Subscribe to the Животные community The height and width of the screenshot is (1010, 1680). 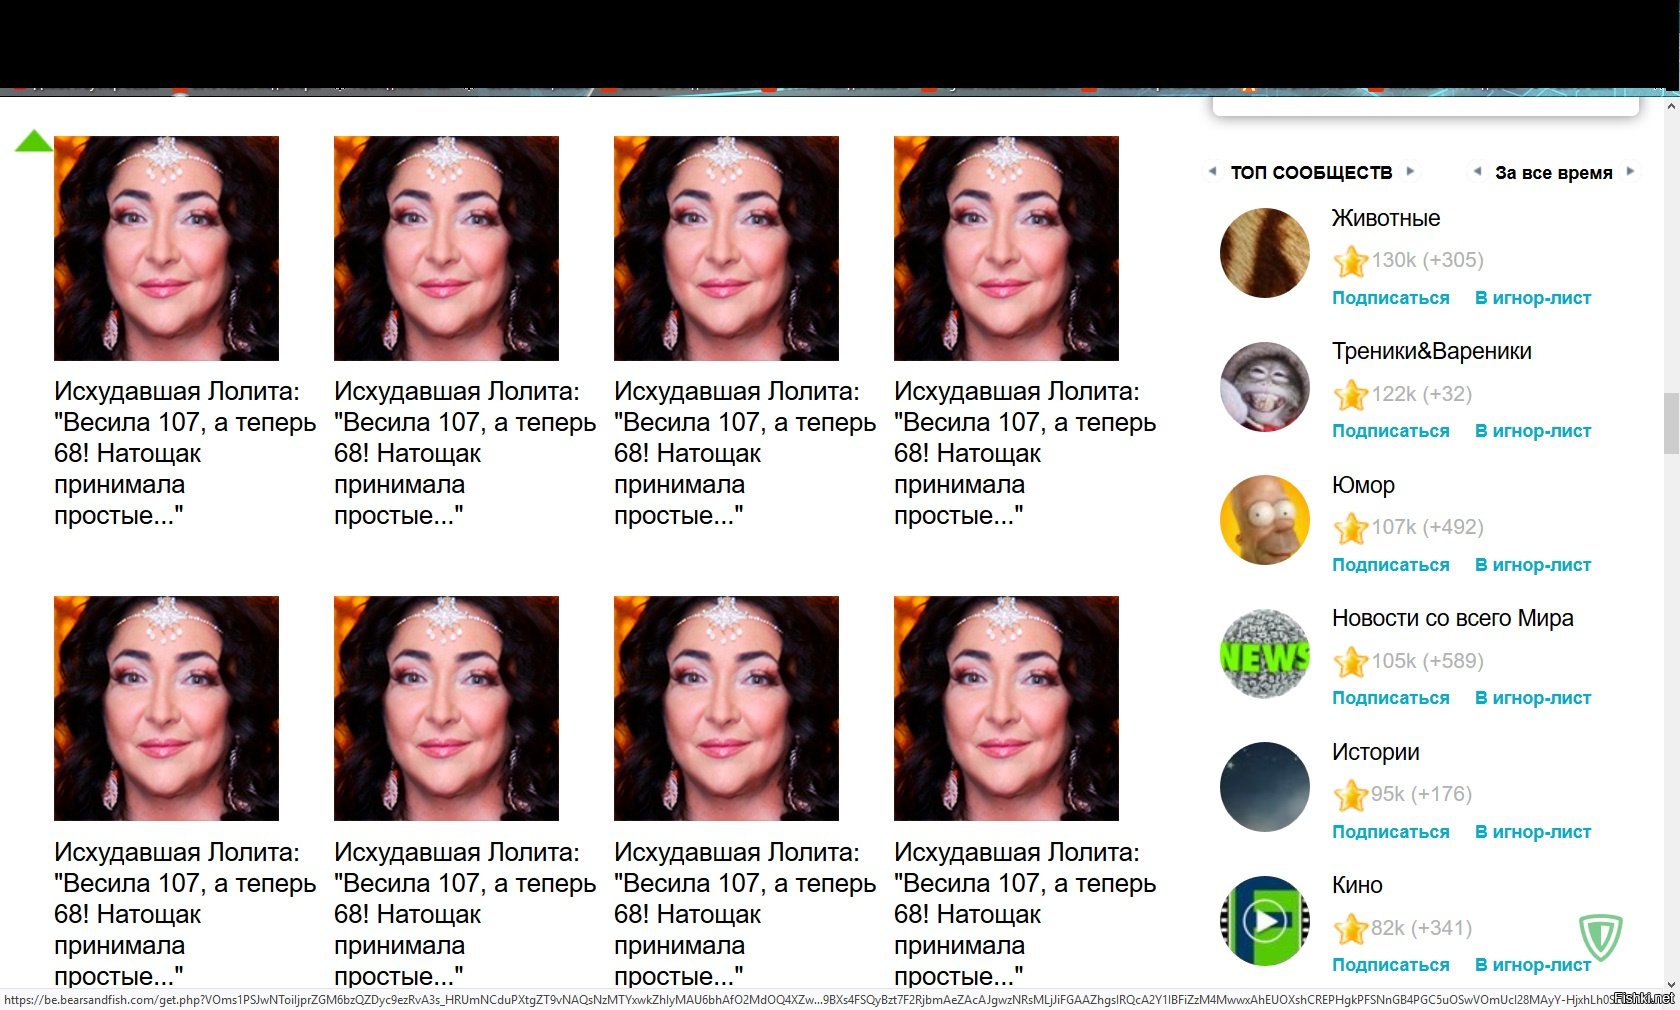pyautogui.click(x=1390, y=298)
